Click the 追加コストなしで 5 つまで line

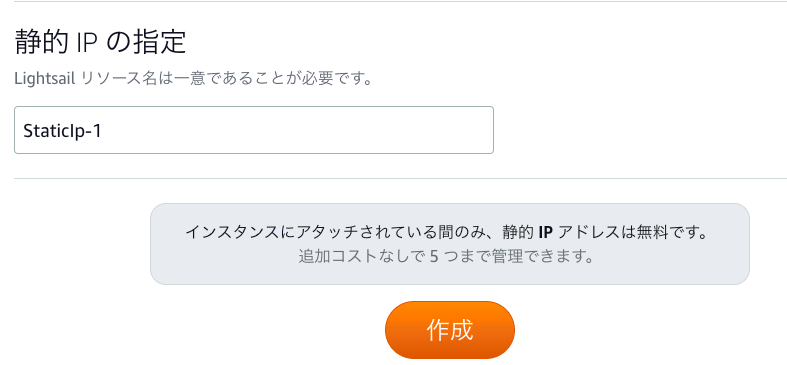coord(447,257)
